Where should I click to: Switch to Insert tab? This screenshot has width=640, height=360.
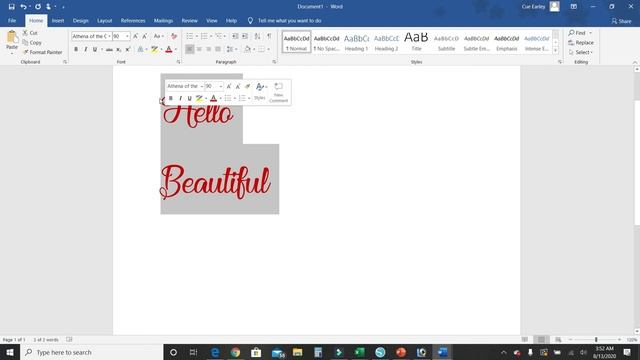pyautogui.click(x=58, y=20)
